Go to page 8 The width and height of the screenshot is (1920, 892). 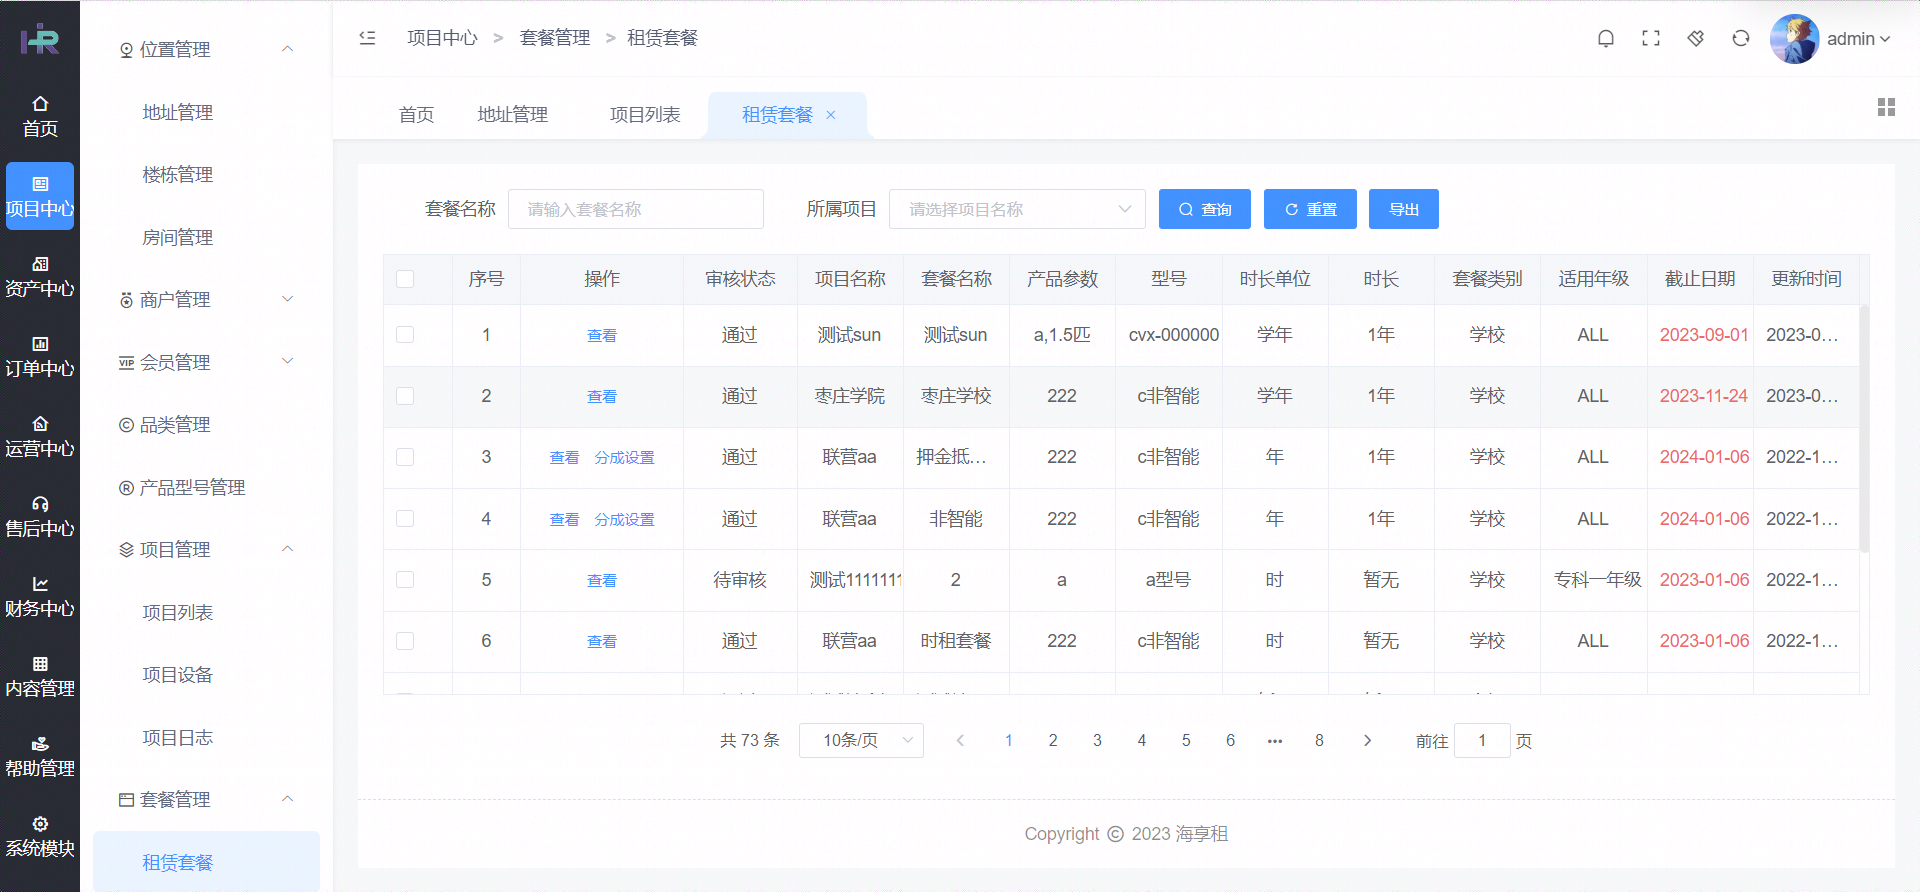pos(1319,740)
